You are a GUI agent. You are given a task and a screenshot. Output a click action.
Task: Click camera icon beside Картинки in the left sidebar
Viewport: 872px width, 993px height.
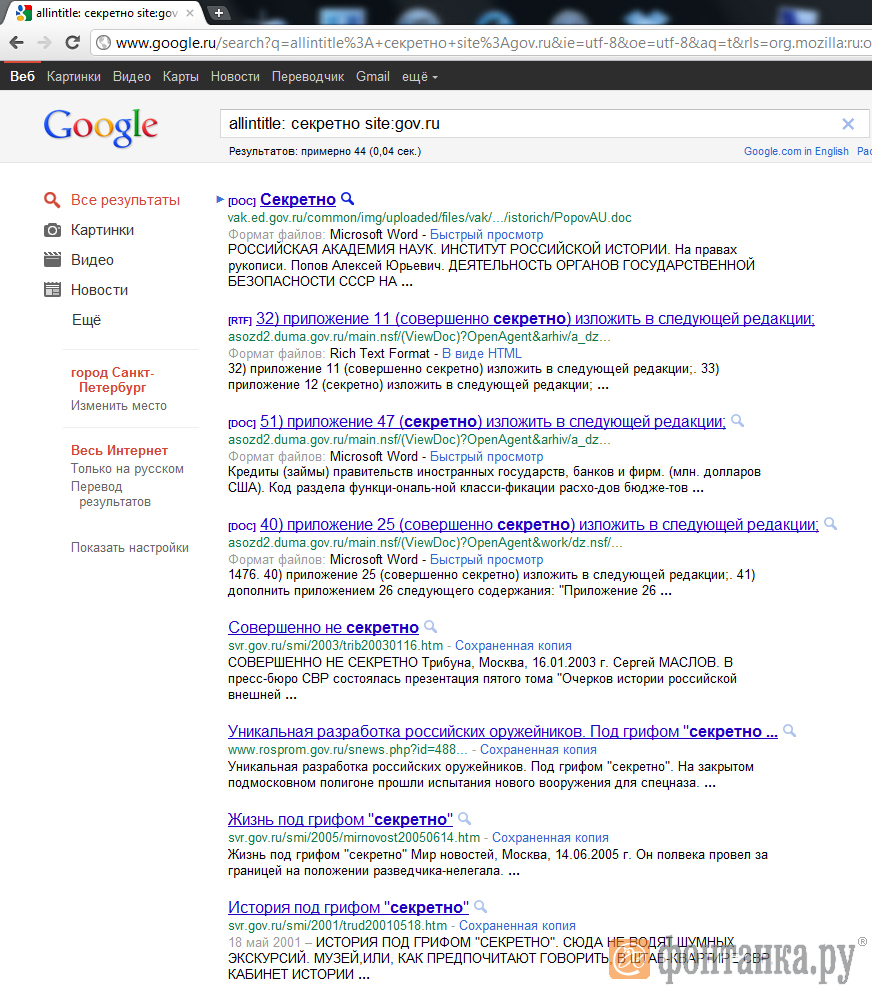pos(52,230)
